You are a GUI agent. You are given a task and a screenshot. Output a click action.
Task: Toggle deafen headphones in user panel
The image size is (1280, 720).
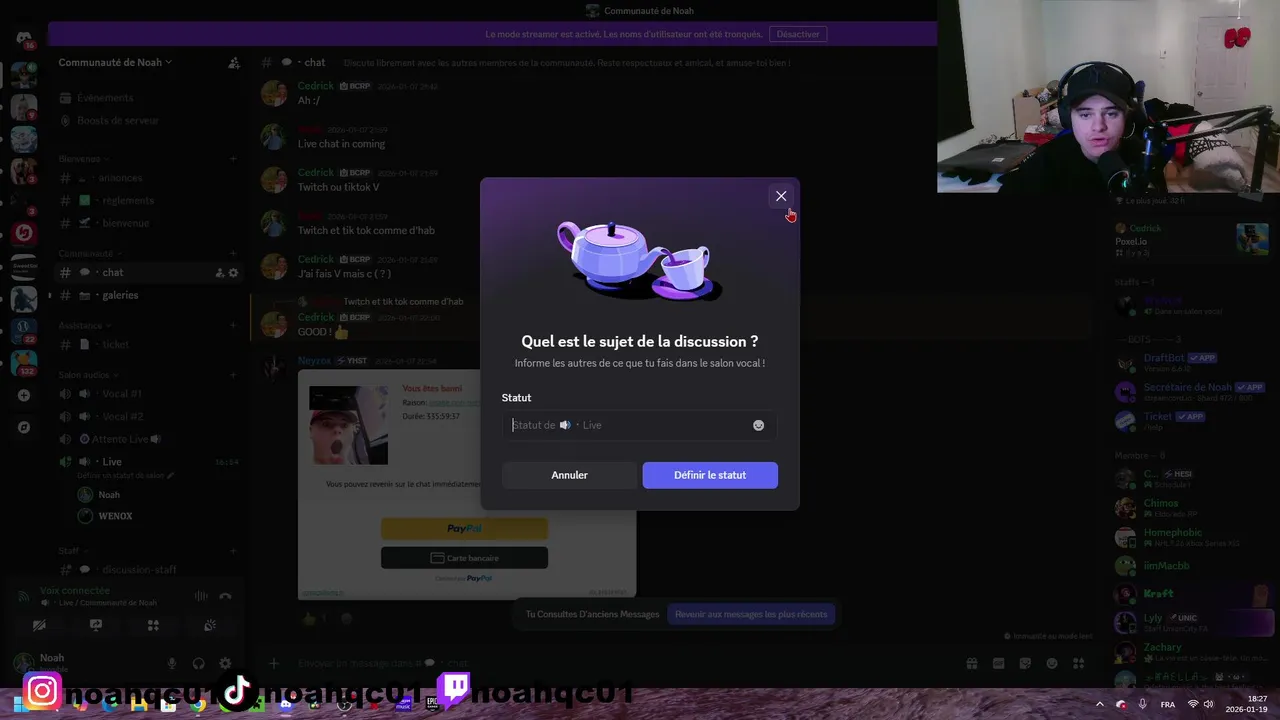(x=198, y=663)
